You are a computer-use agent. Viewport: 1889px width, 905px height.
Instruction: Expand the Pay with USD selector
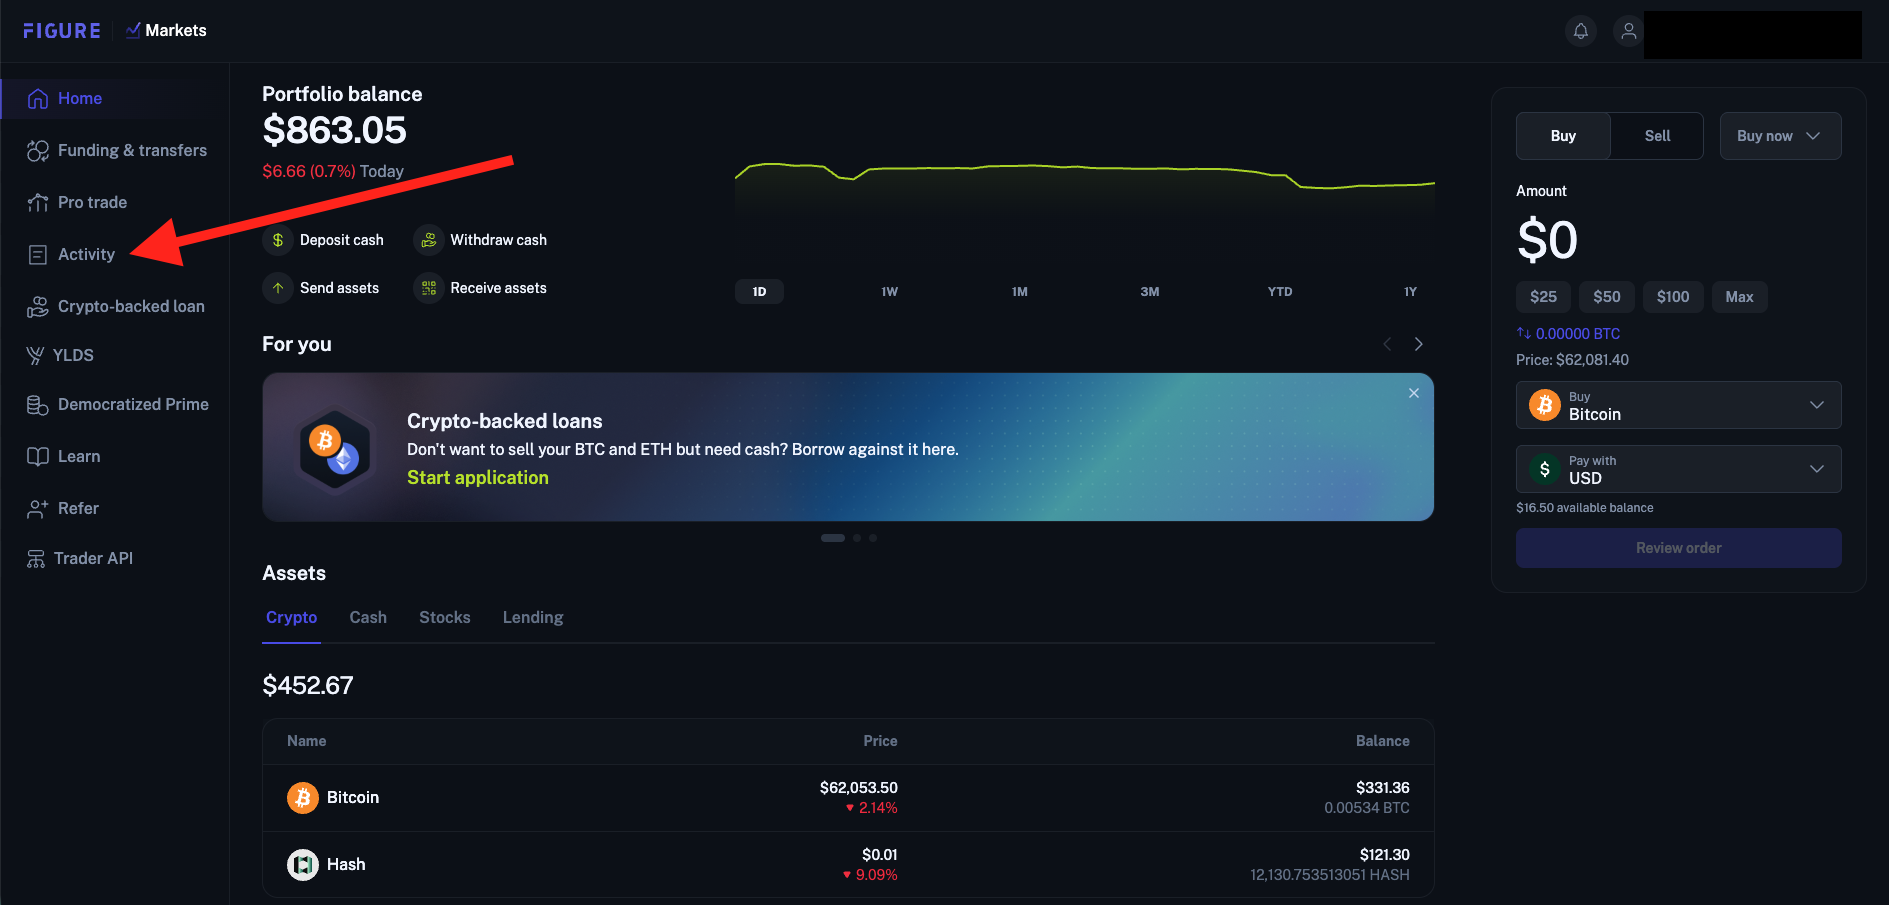click(x=1678, y=469)
